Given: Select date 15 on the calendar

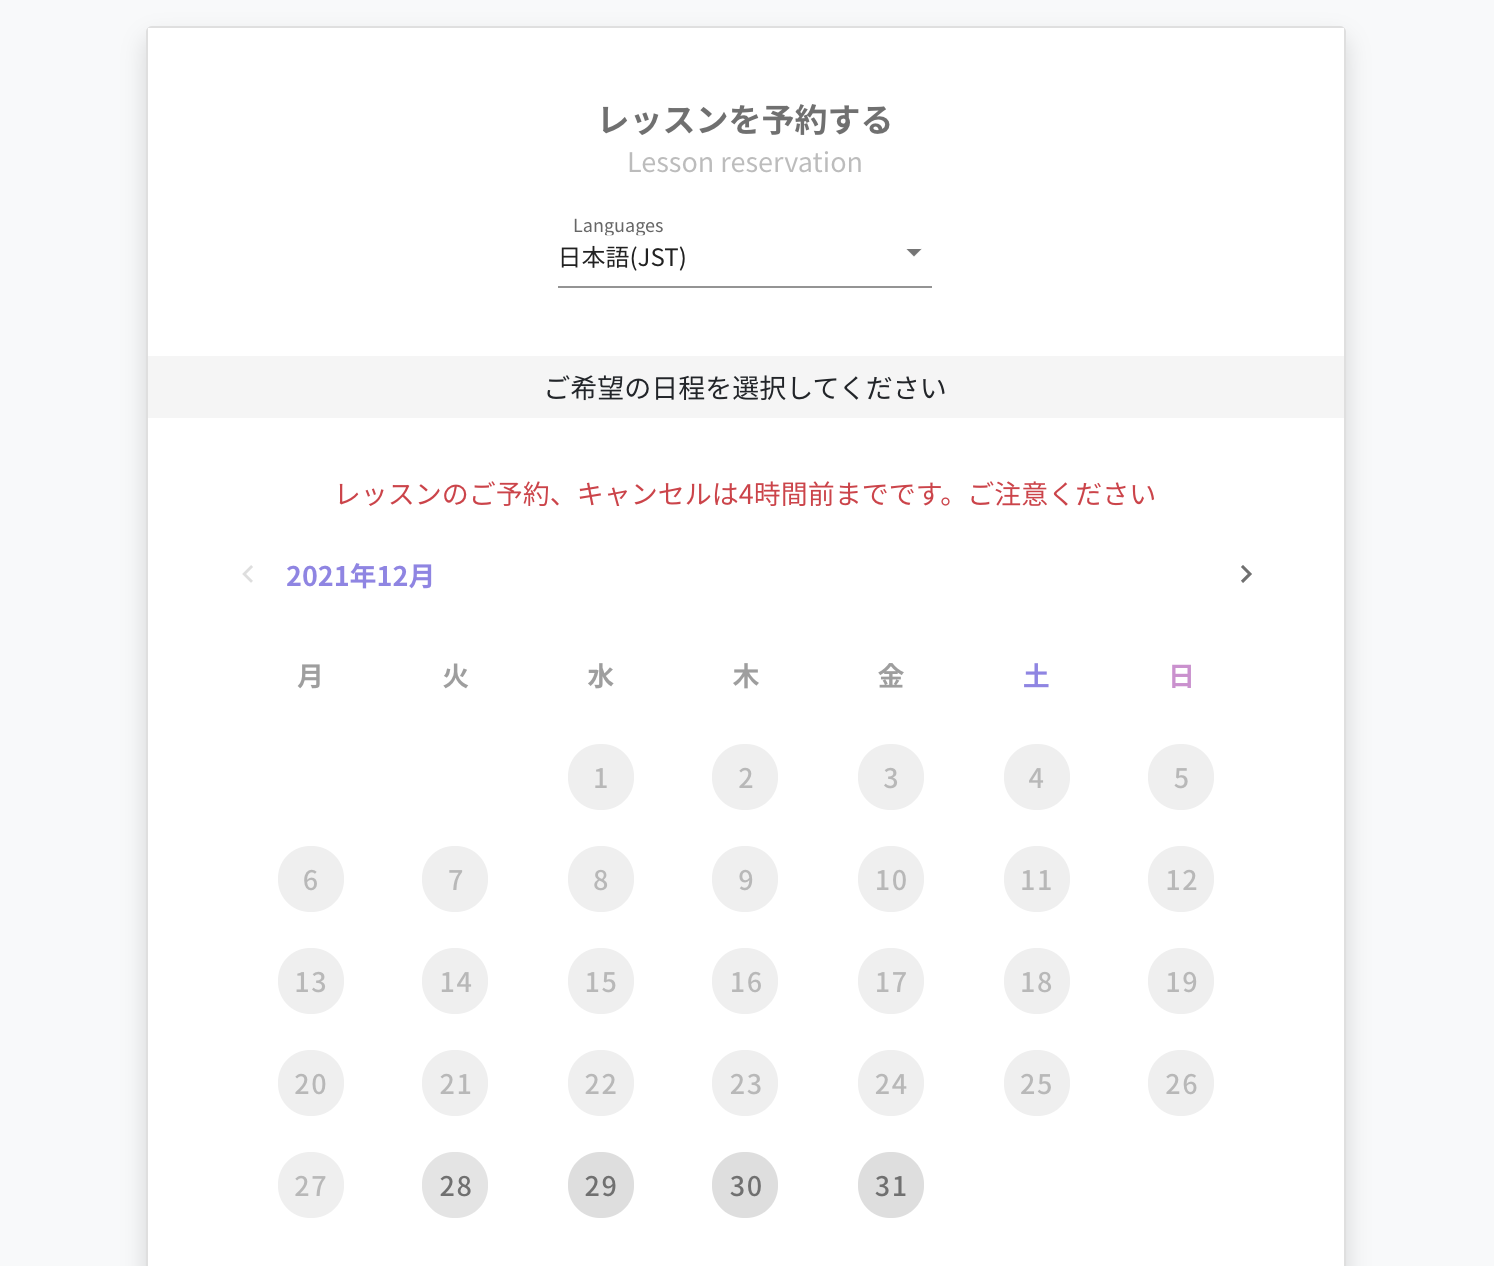Looking at the screenshot, I should (600, 981).
